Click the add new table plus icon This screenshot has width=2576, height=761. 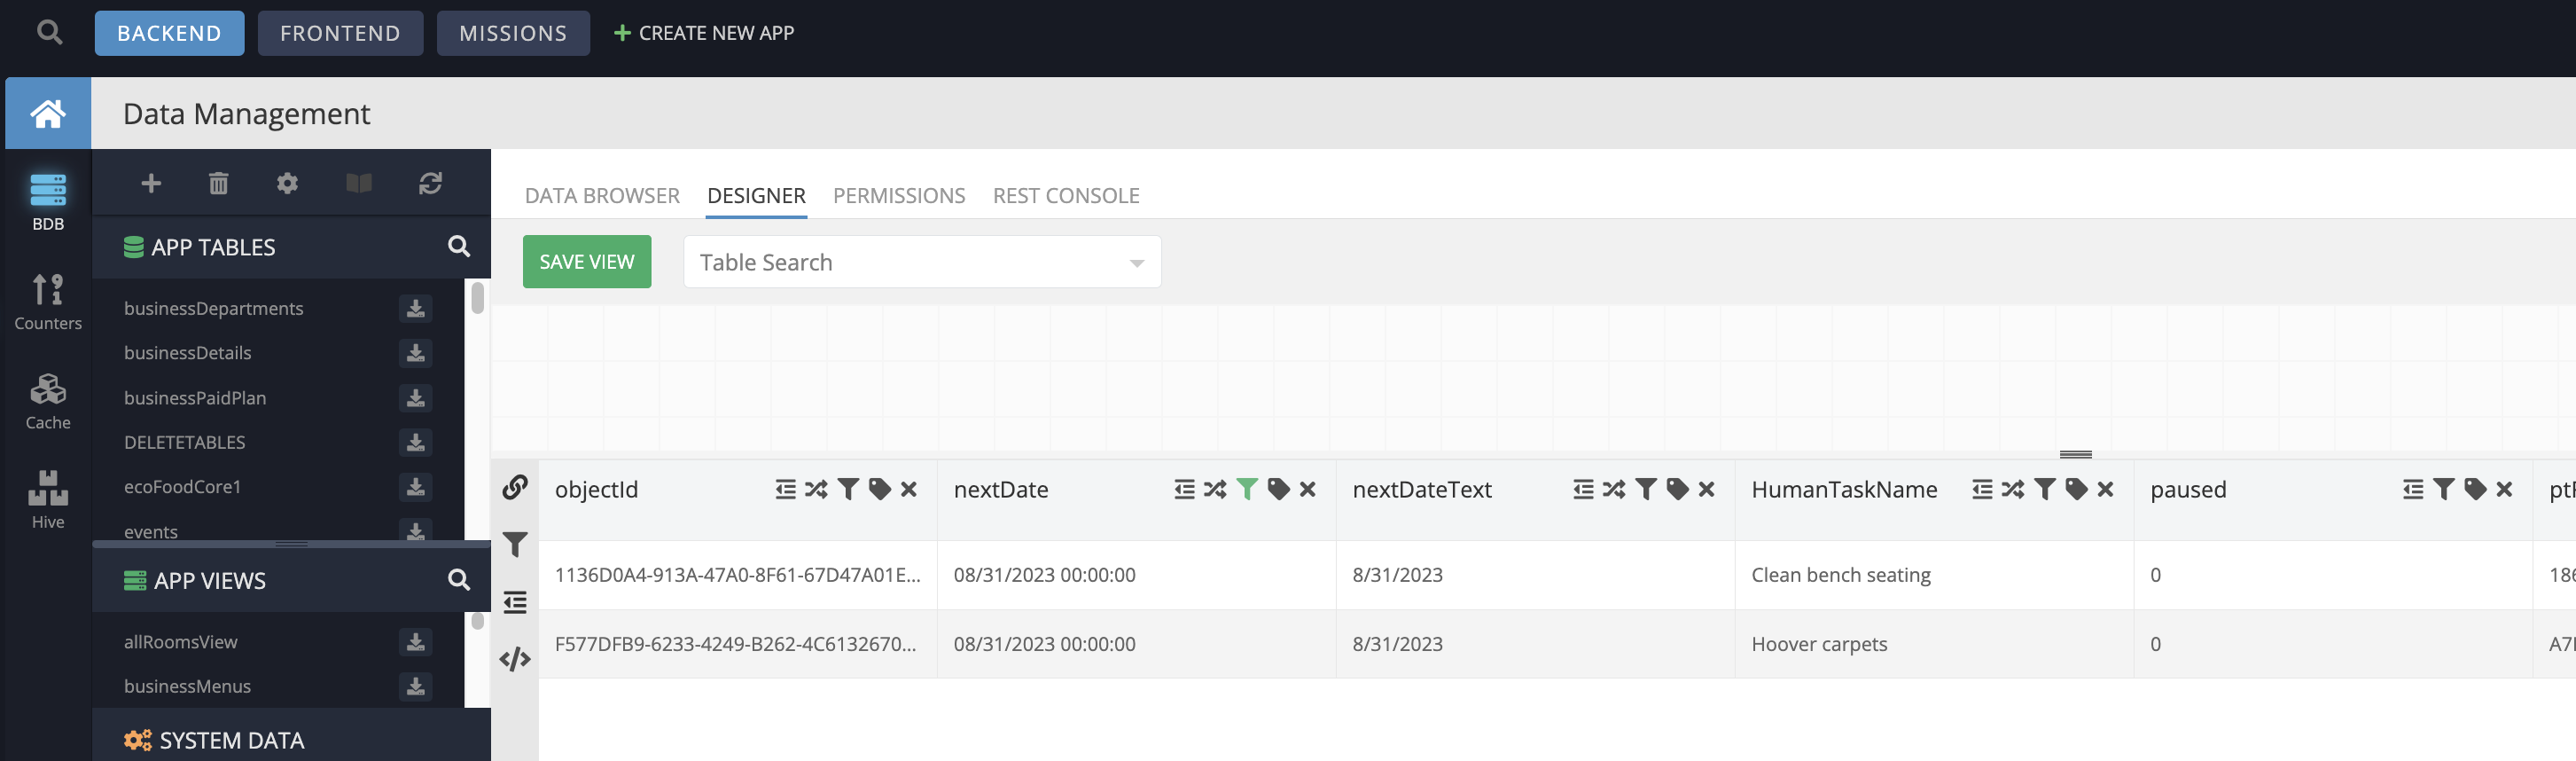[x=151, y=183]
